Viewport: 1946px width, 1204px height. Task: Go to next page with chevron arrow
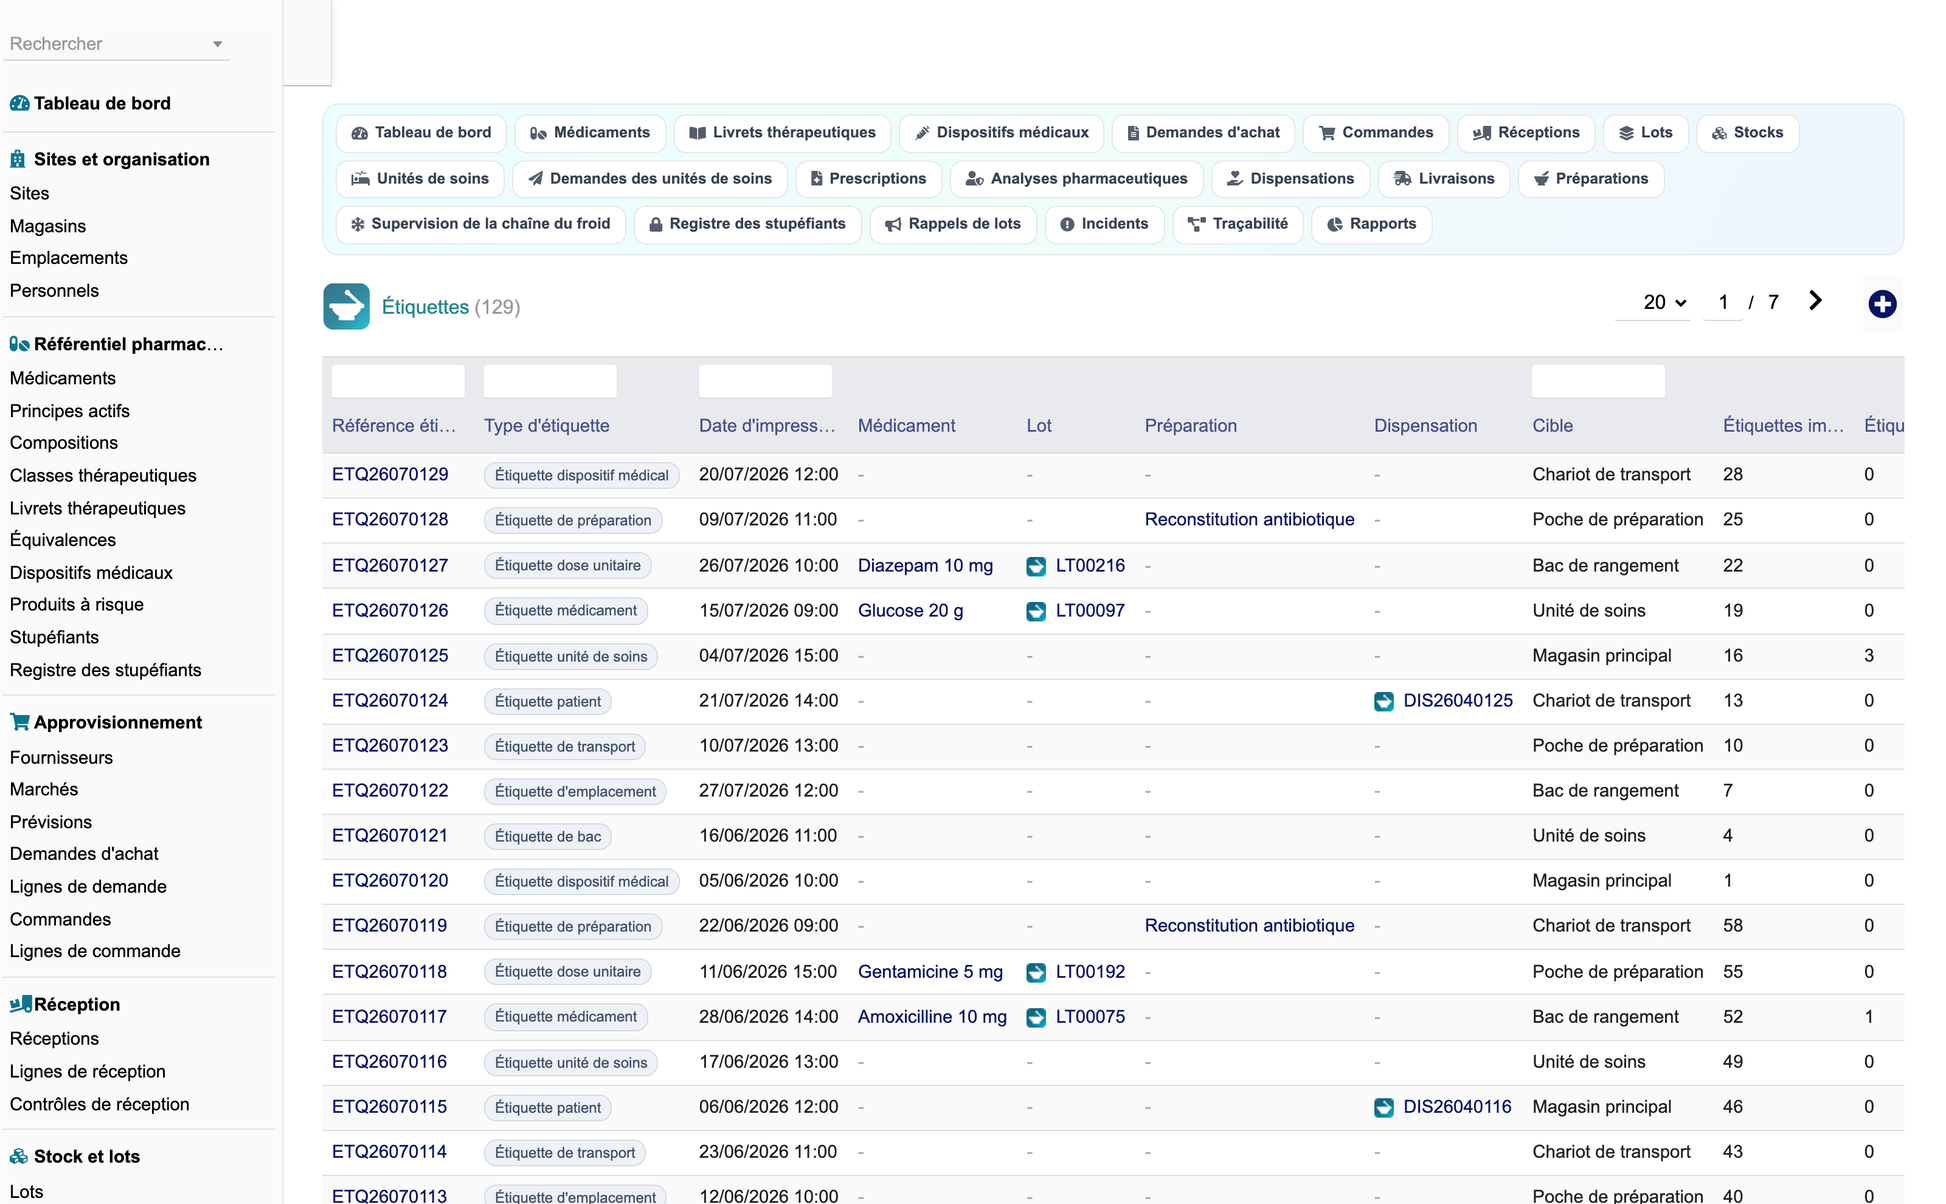click(1815, 301)
